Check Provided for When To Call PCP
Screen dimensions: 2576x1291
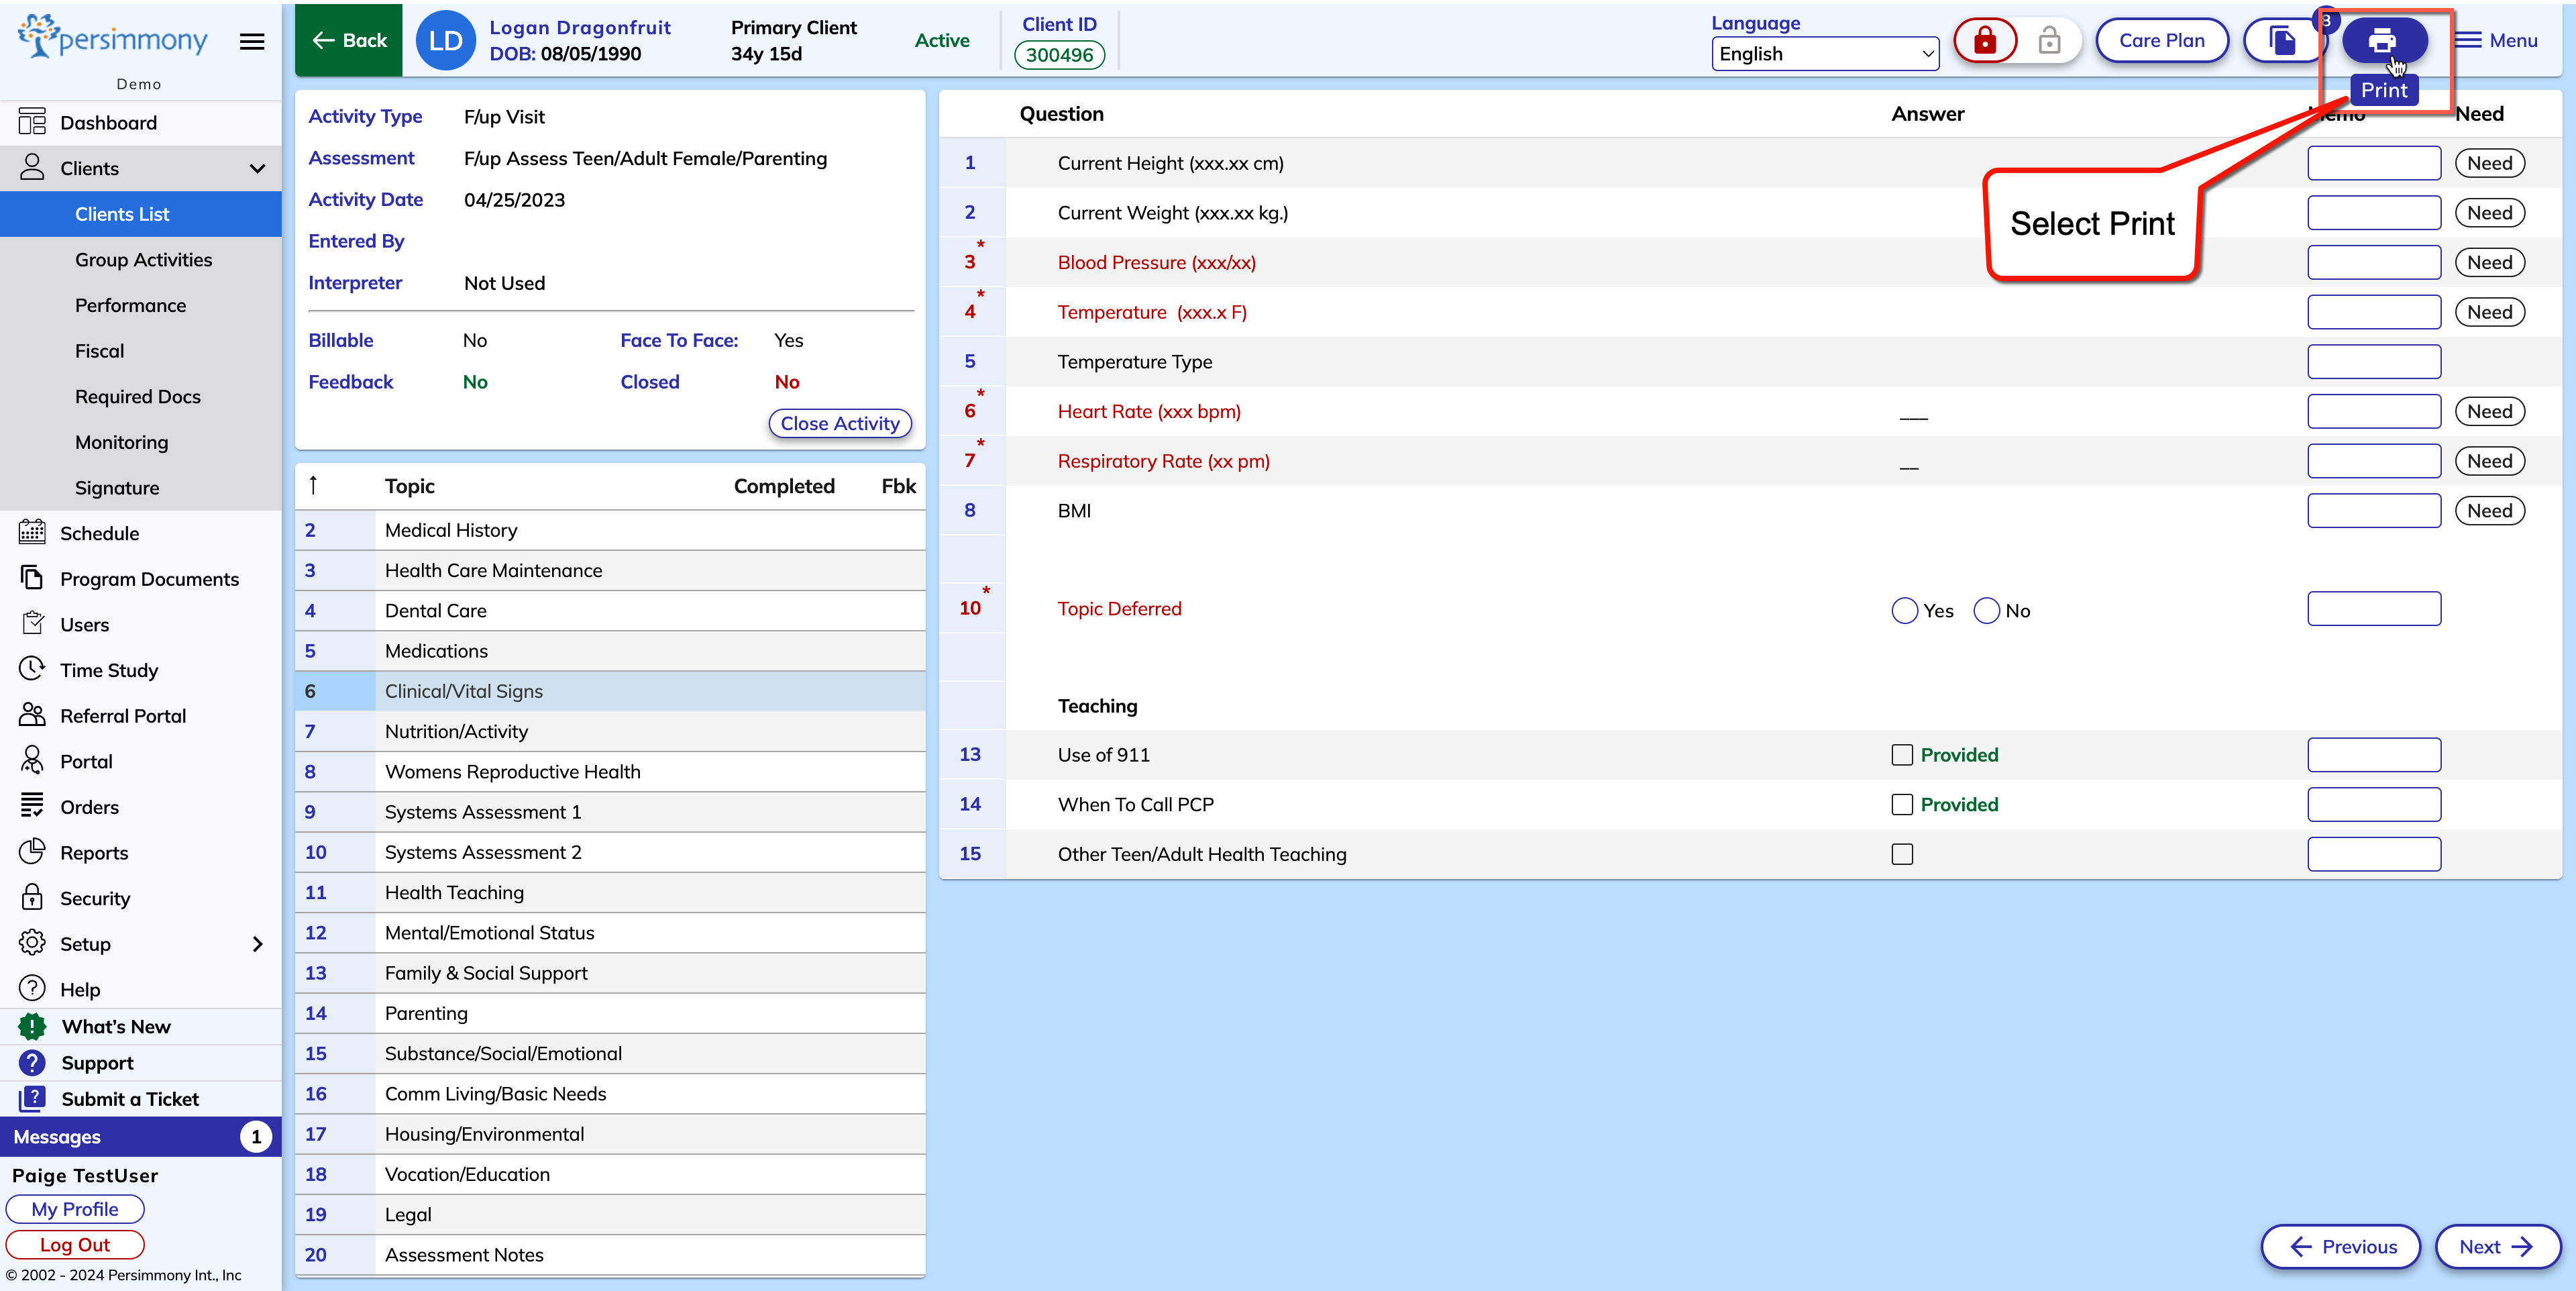(1902, 805)
